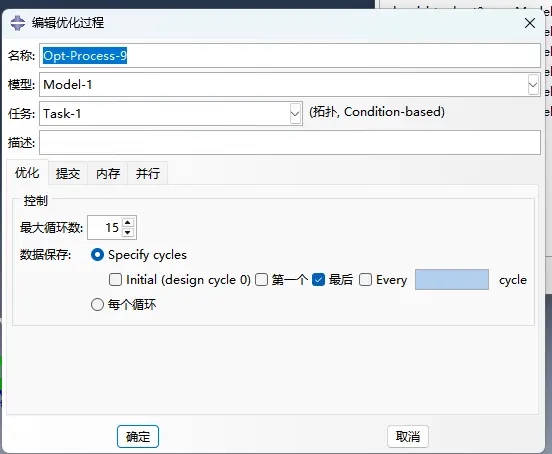Select the 优化 tab
Viewport: 552px width, 454px height.
click(27, 172)
